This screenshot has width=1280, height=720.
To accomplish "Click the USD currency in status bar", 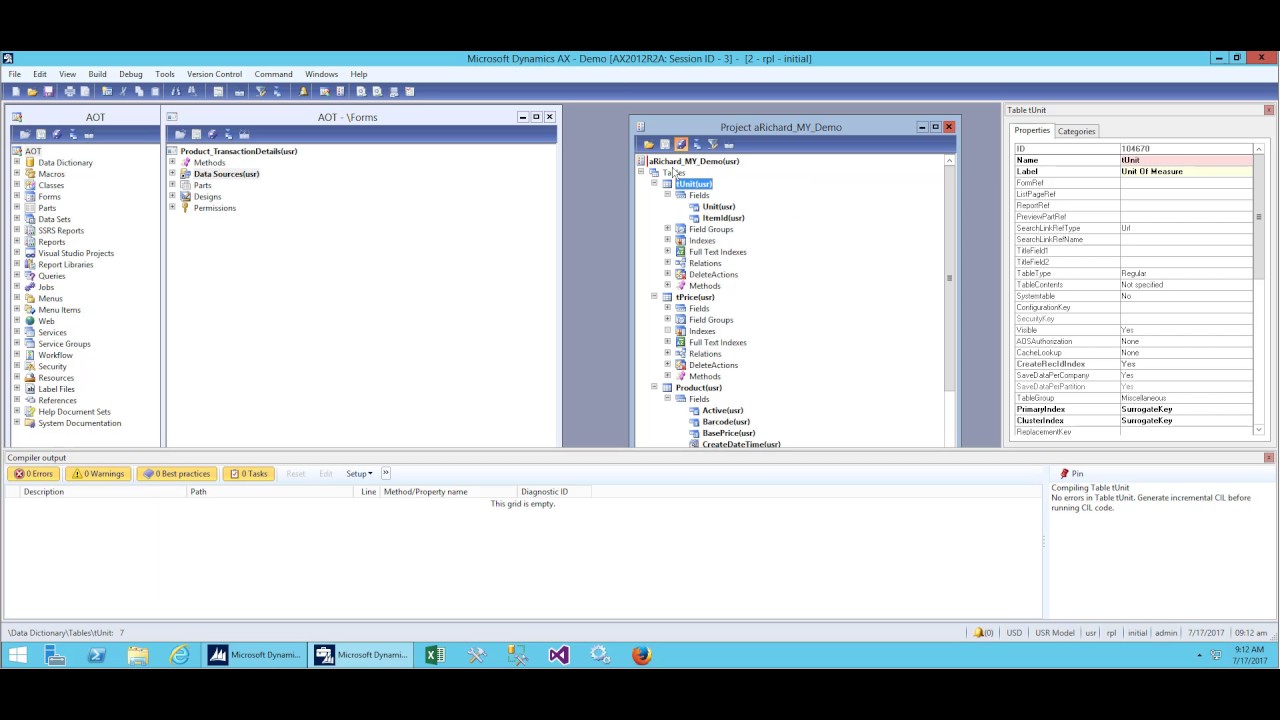I will point(1014,632).
